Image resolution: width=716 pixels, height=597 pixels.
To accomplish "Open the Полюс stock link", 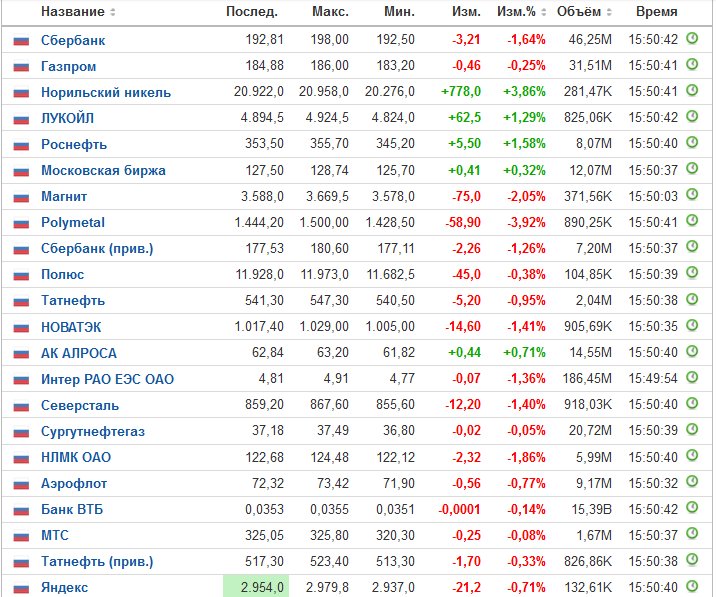I will coord(63,275).
